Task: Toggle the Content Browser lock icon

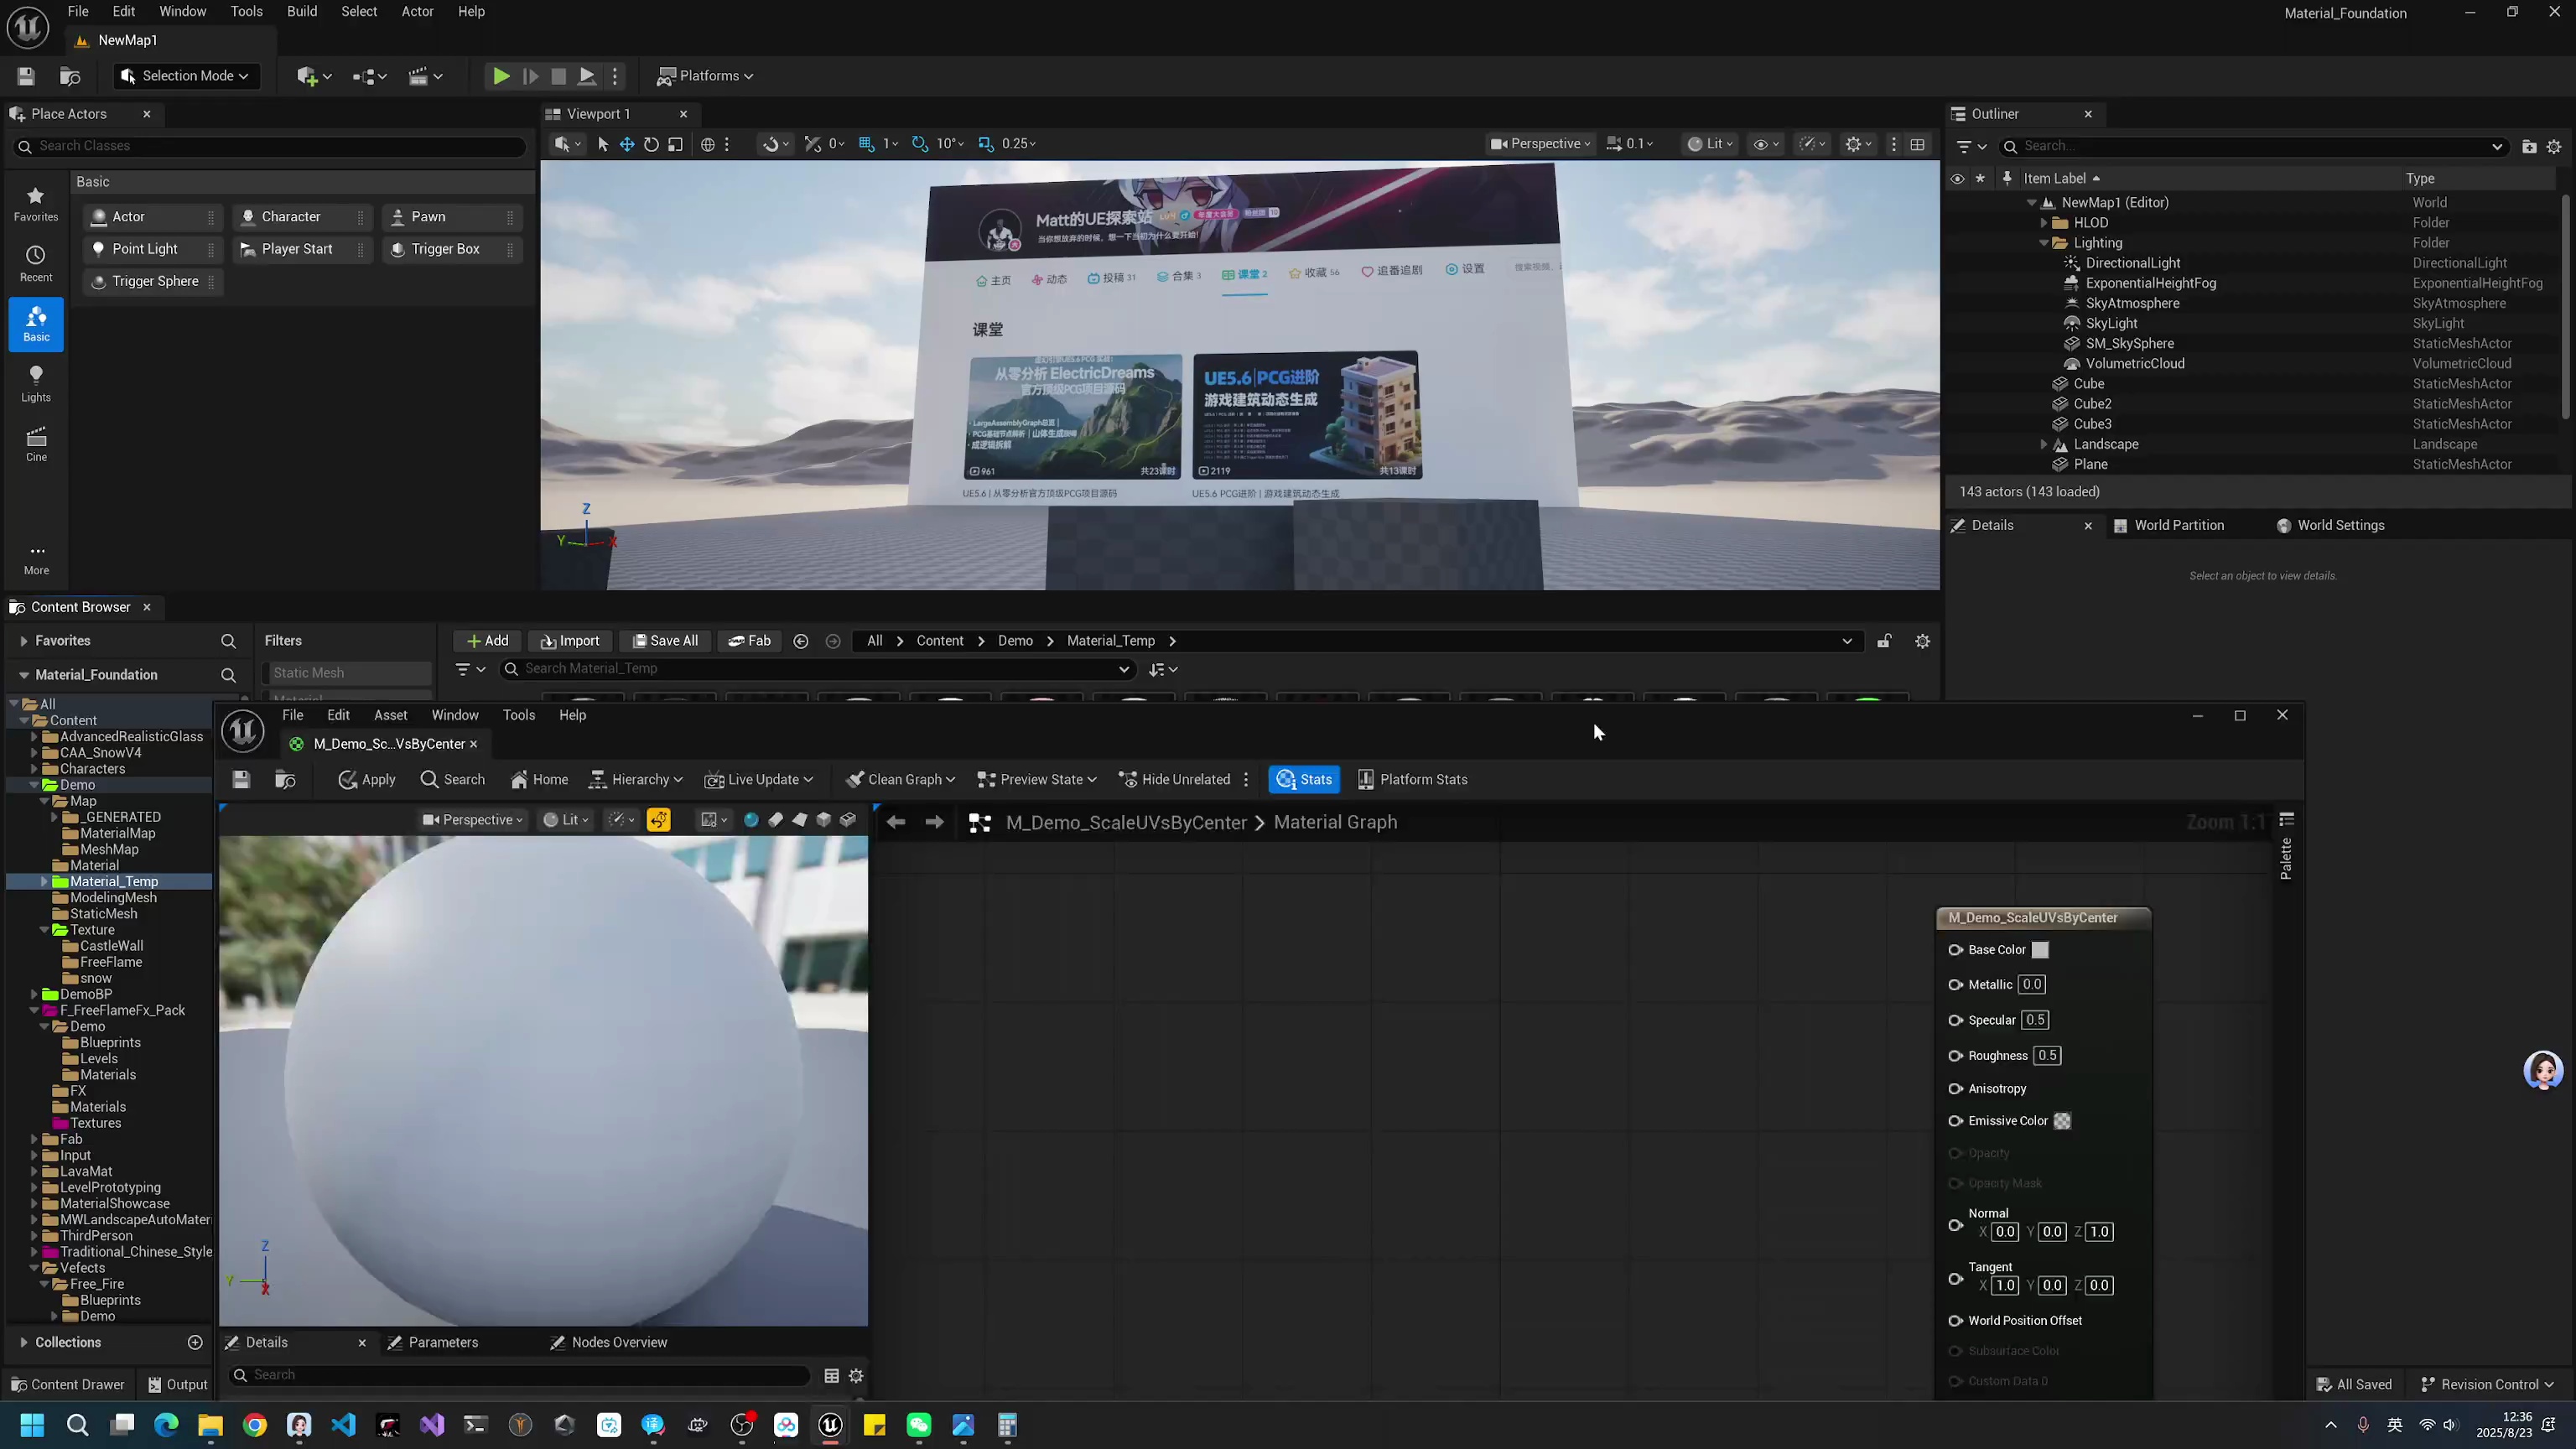Action: point(1884,641)
